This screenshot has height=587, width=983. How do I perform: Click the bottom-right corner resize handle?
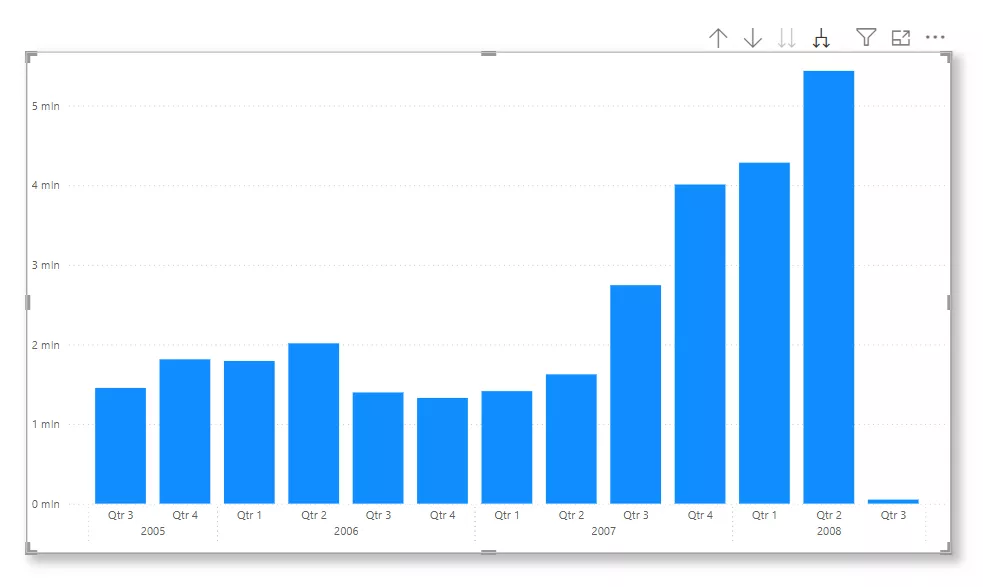click(x=947, y=550)
